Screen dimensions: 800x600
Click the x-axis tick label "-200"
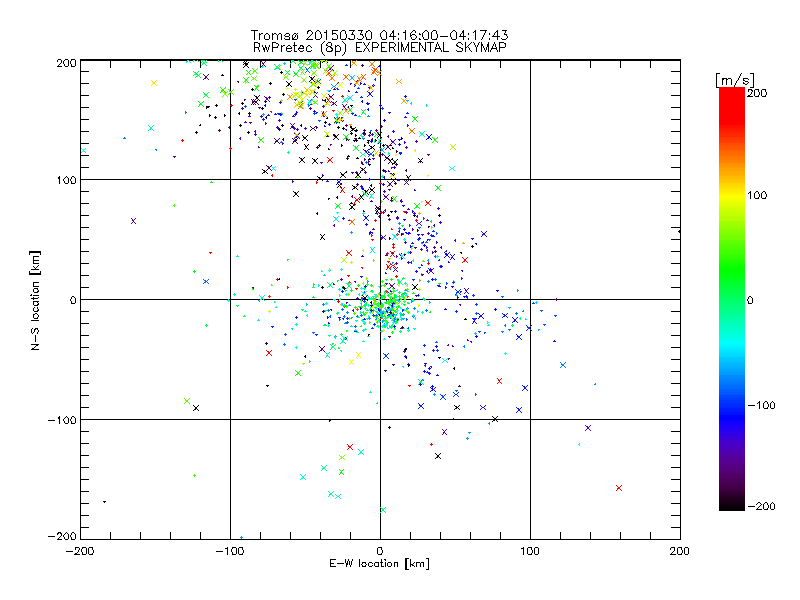coord(80,551)
